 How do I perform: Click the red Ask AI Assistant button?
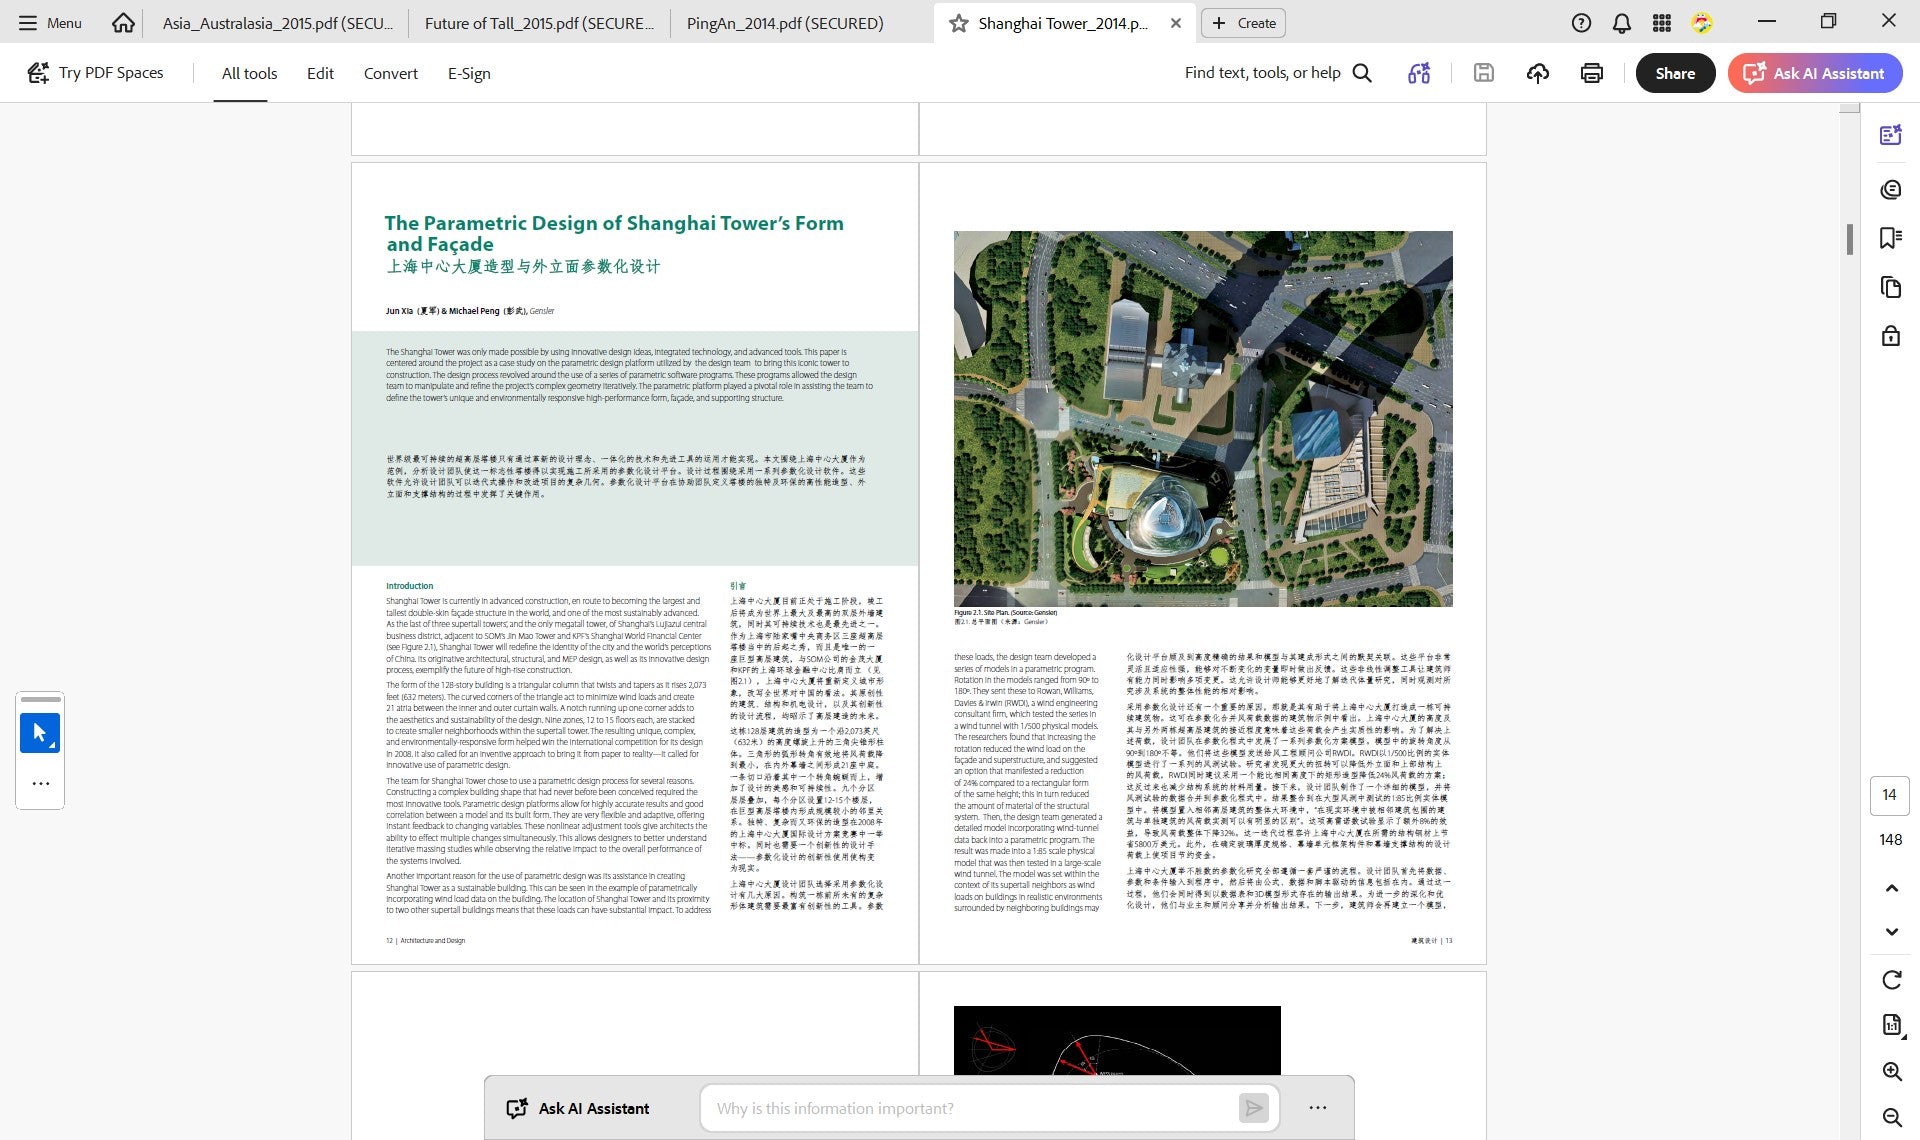1814,73
